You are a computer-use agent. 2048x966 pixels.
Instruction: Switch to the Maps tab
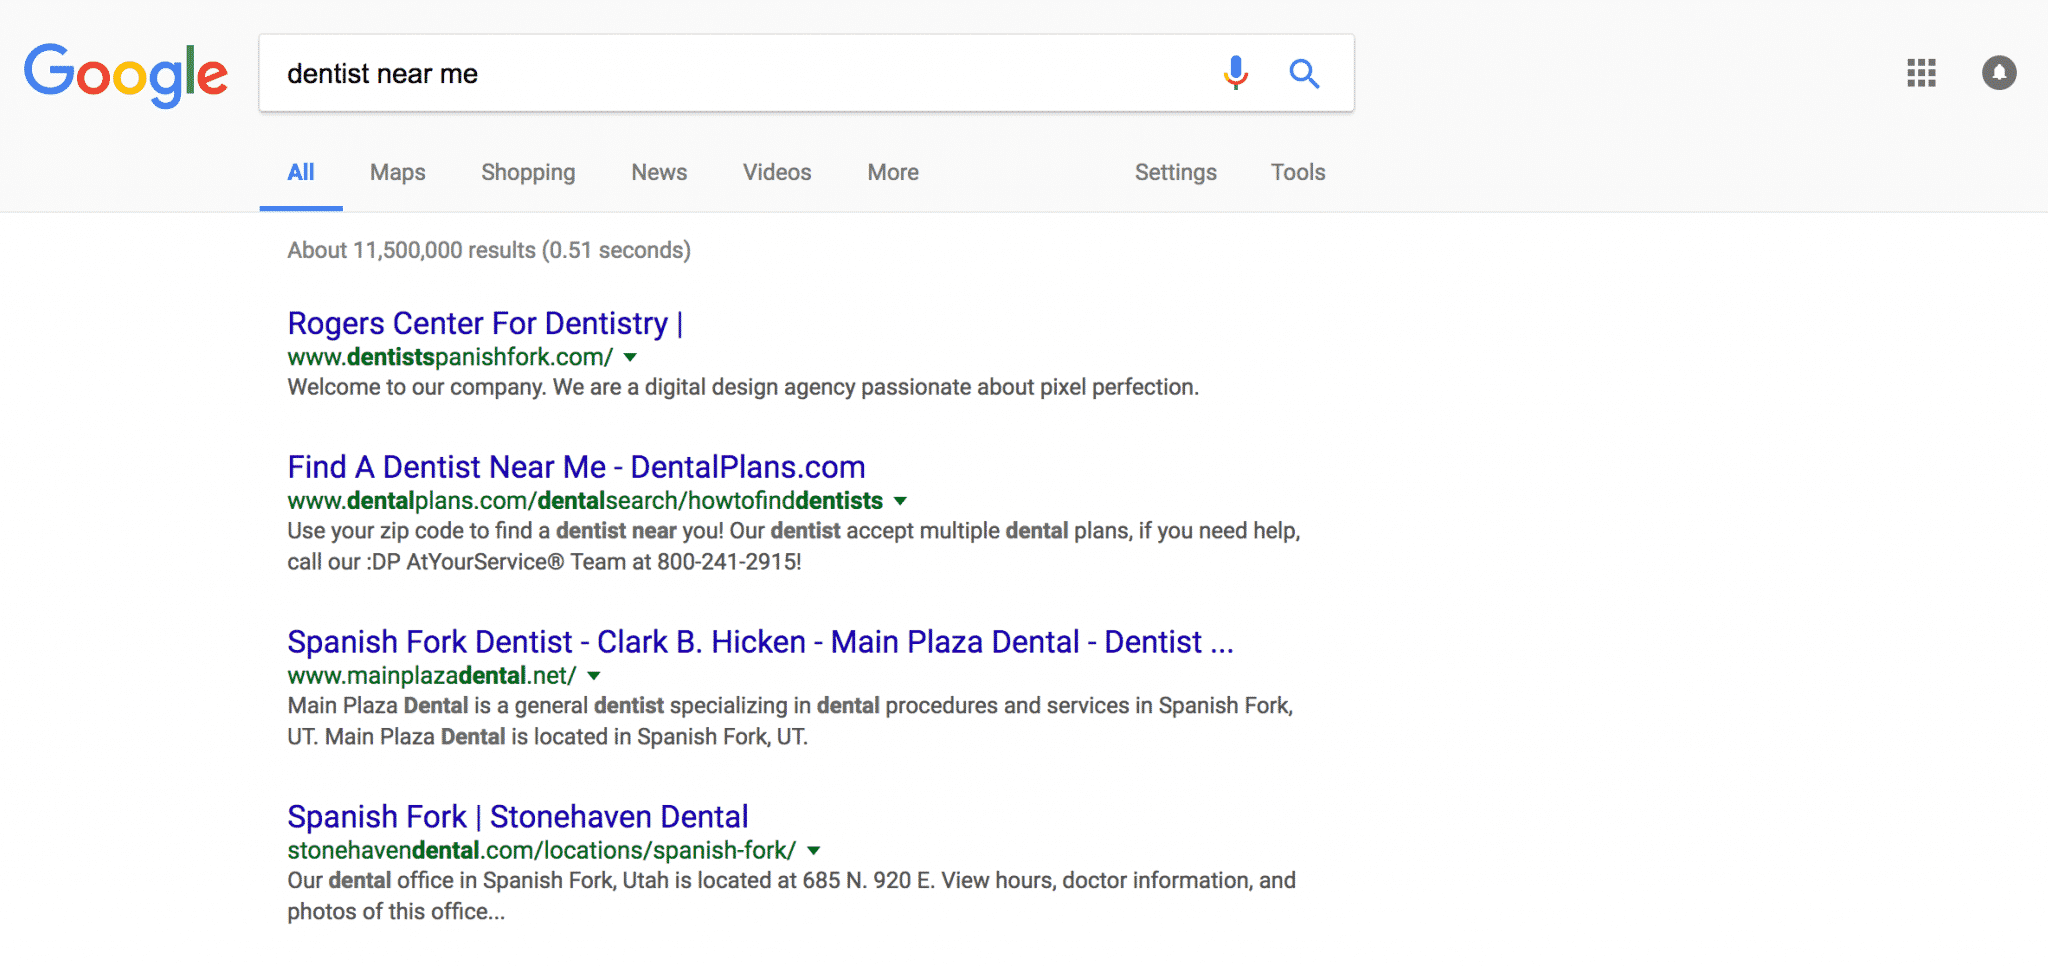398,172
